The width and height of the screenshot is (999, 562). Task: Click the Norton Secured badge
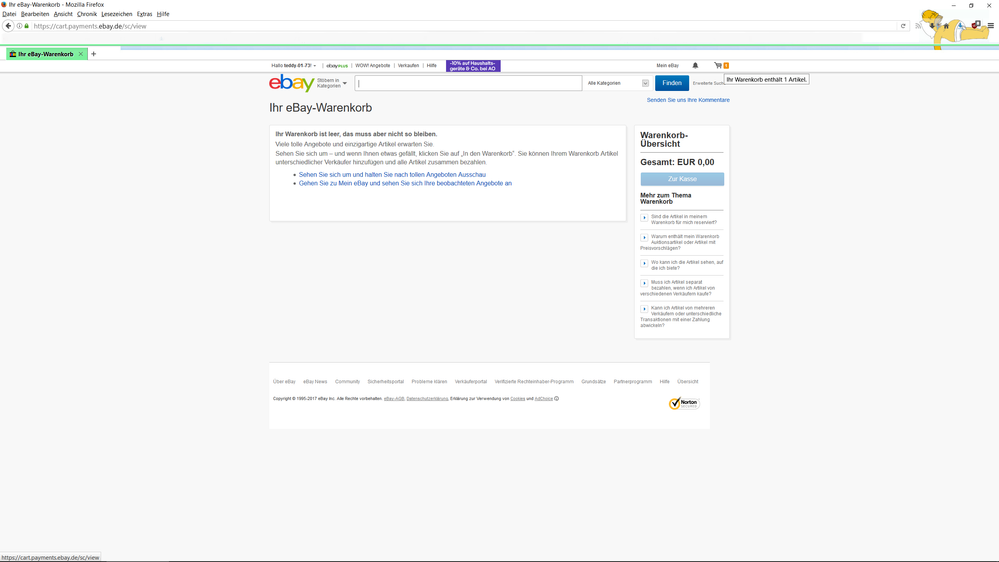[684, 403]
